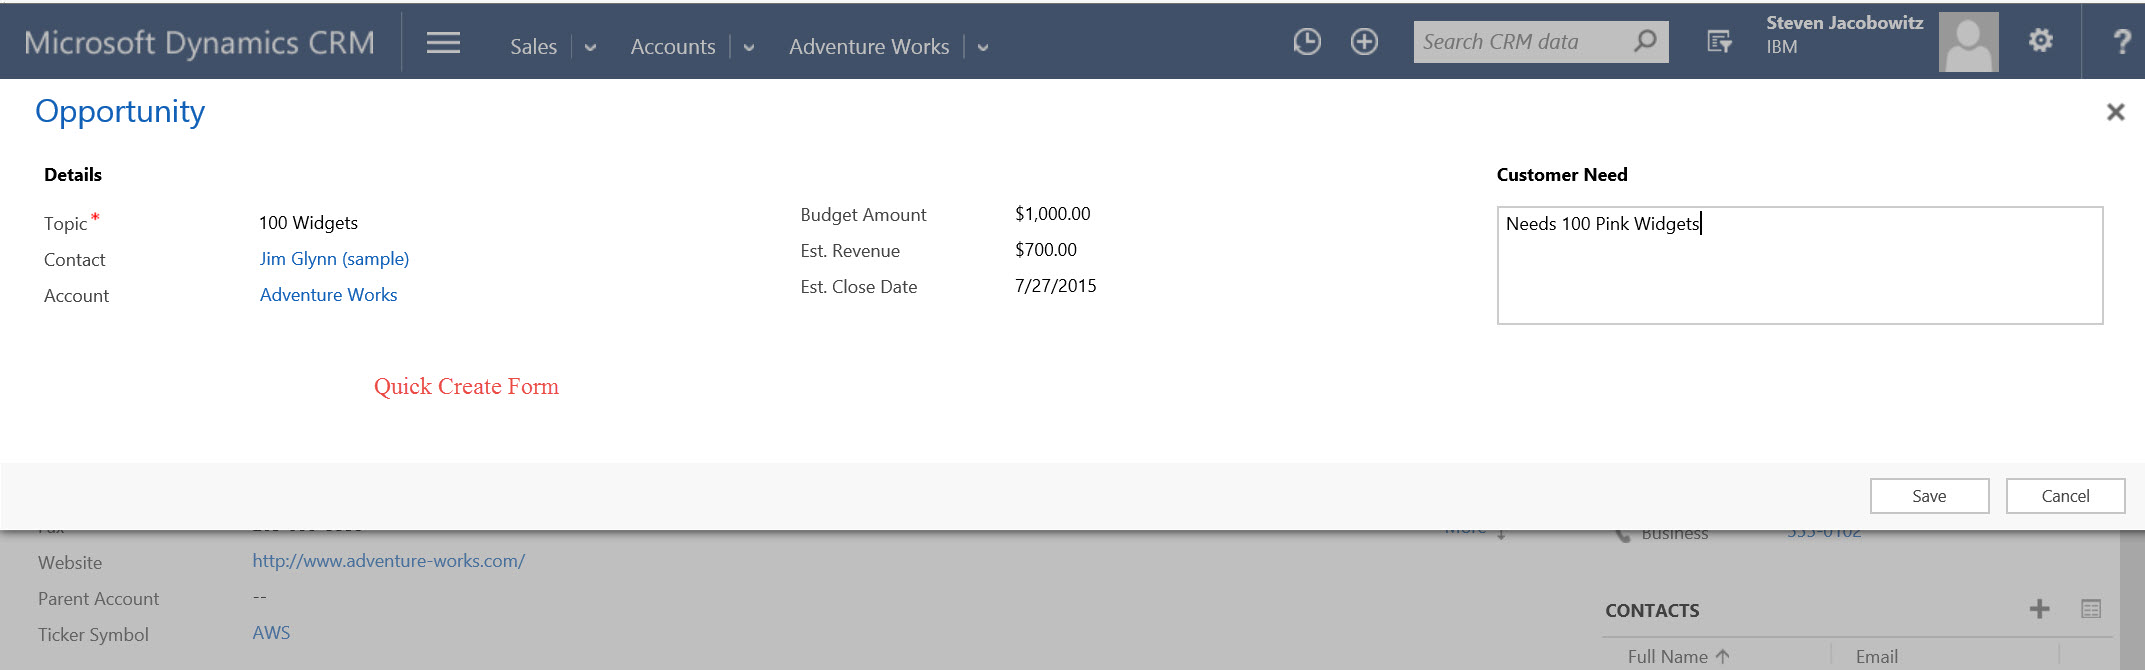Image resolution: width=2145 pixels, height=670 pixels.
Task: Click the user profile avatar
Action: (1968, 42)
